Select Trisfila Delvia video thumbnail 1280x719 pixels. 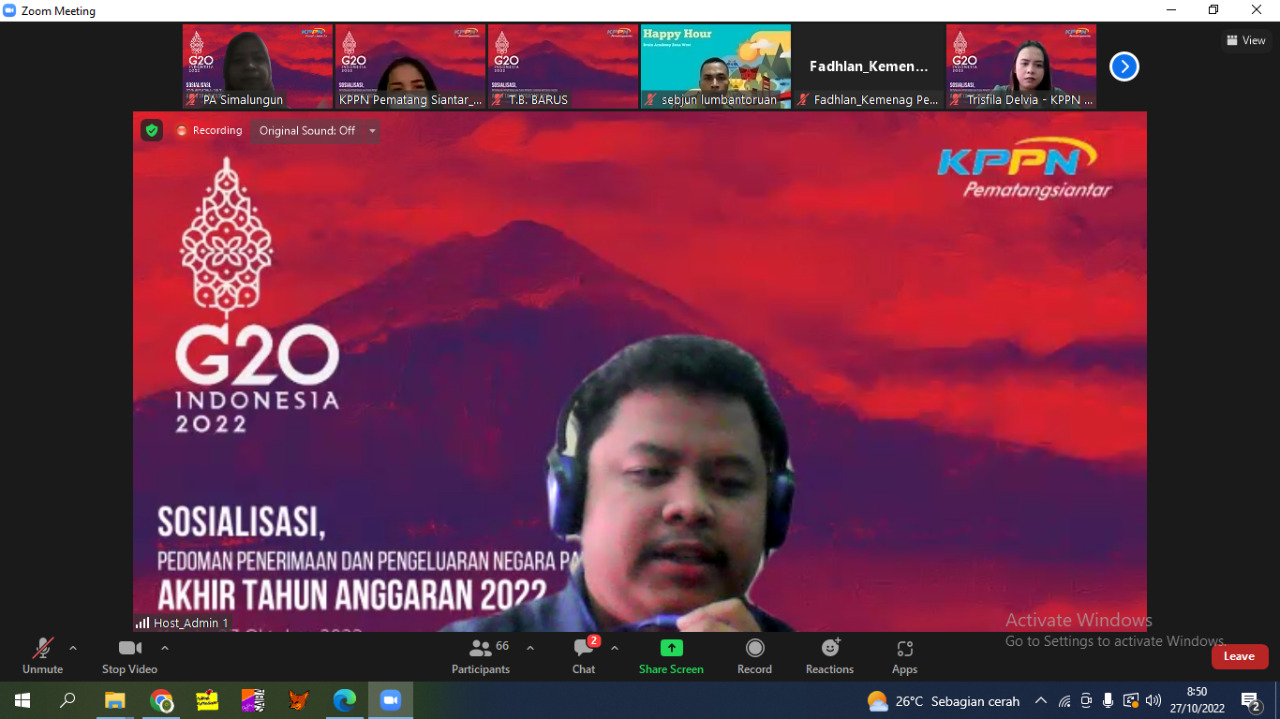tap(1021, 67)
